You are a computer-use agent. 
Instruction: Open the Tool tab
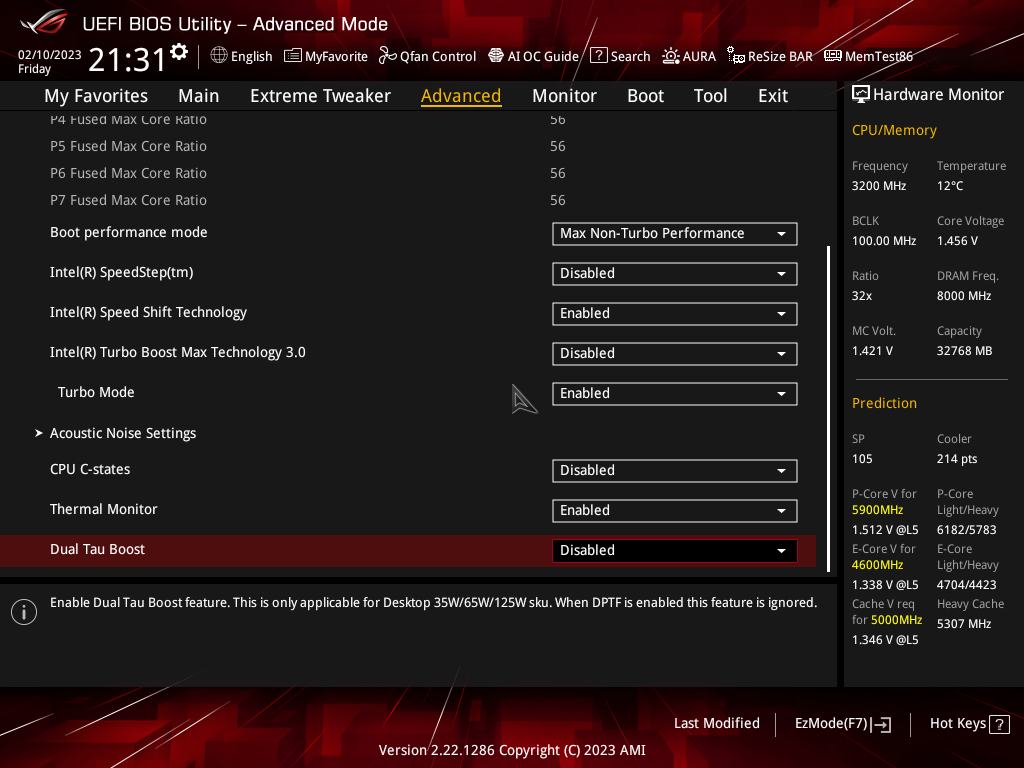711,95
